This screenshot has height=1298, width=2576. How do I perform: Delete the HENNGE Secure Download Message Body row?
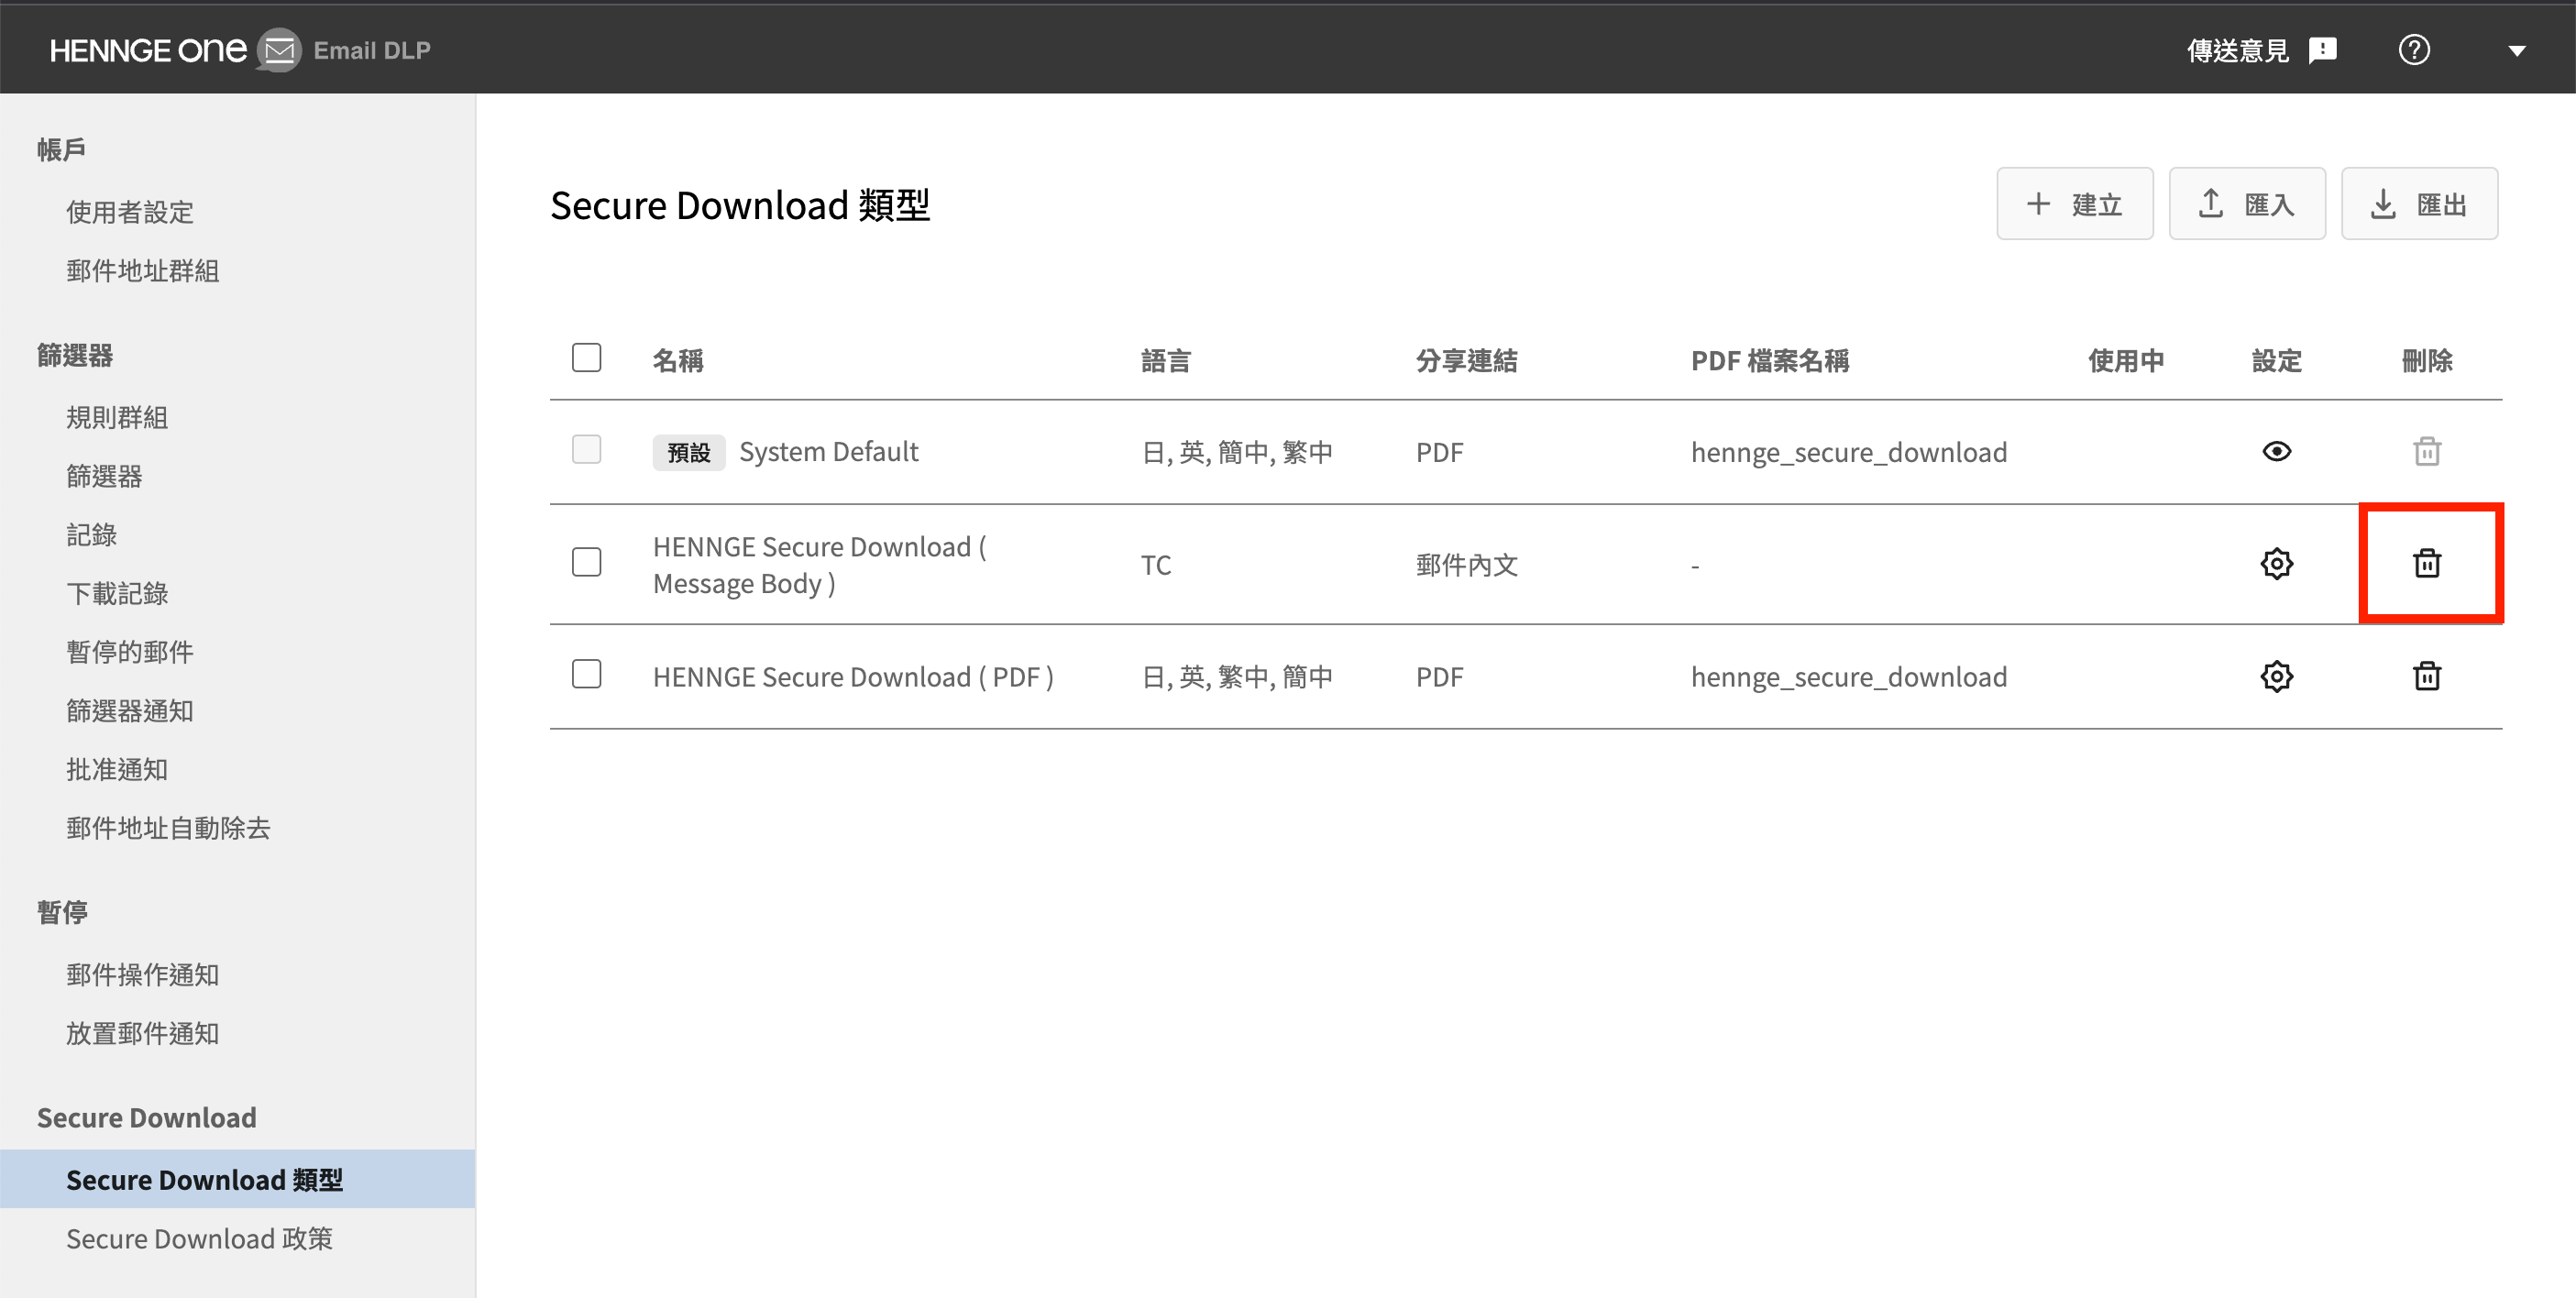2427,564
